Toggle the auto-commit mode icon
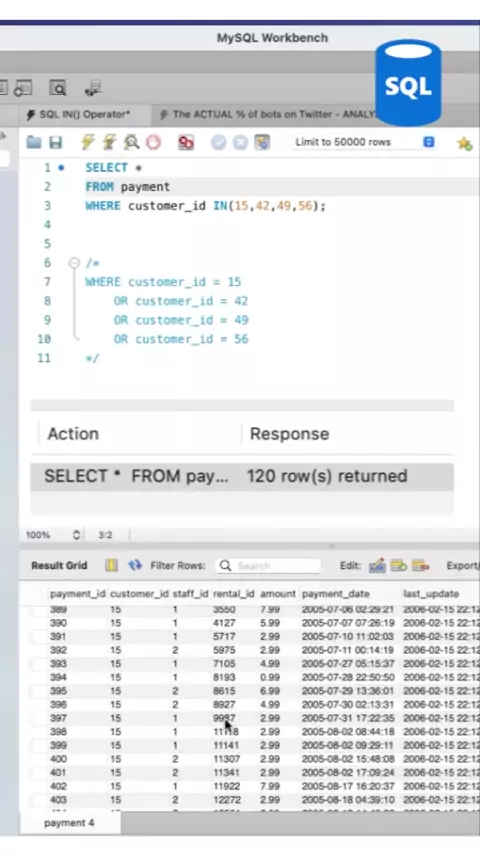The image size is (480, 856). tap(262, 142)
